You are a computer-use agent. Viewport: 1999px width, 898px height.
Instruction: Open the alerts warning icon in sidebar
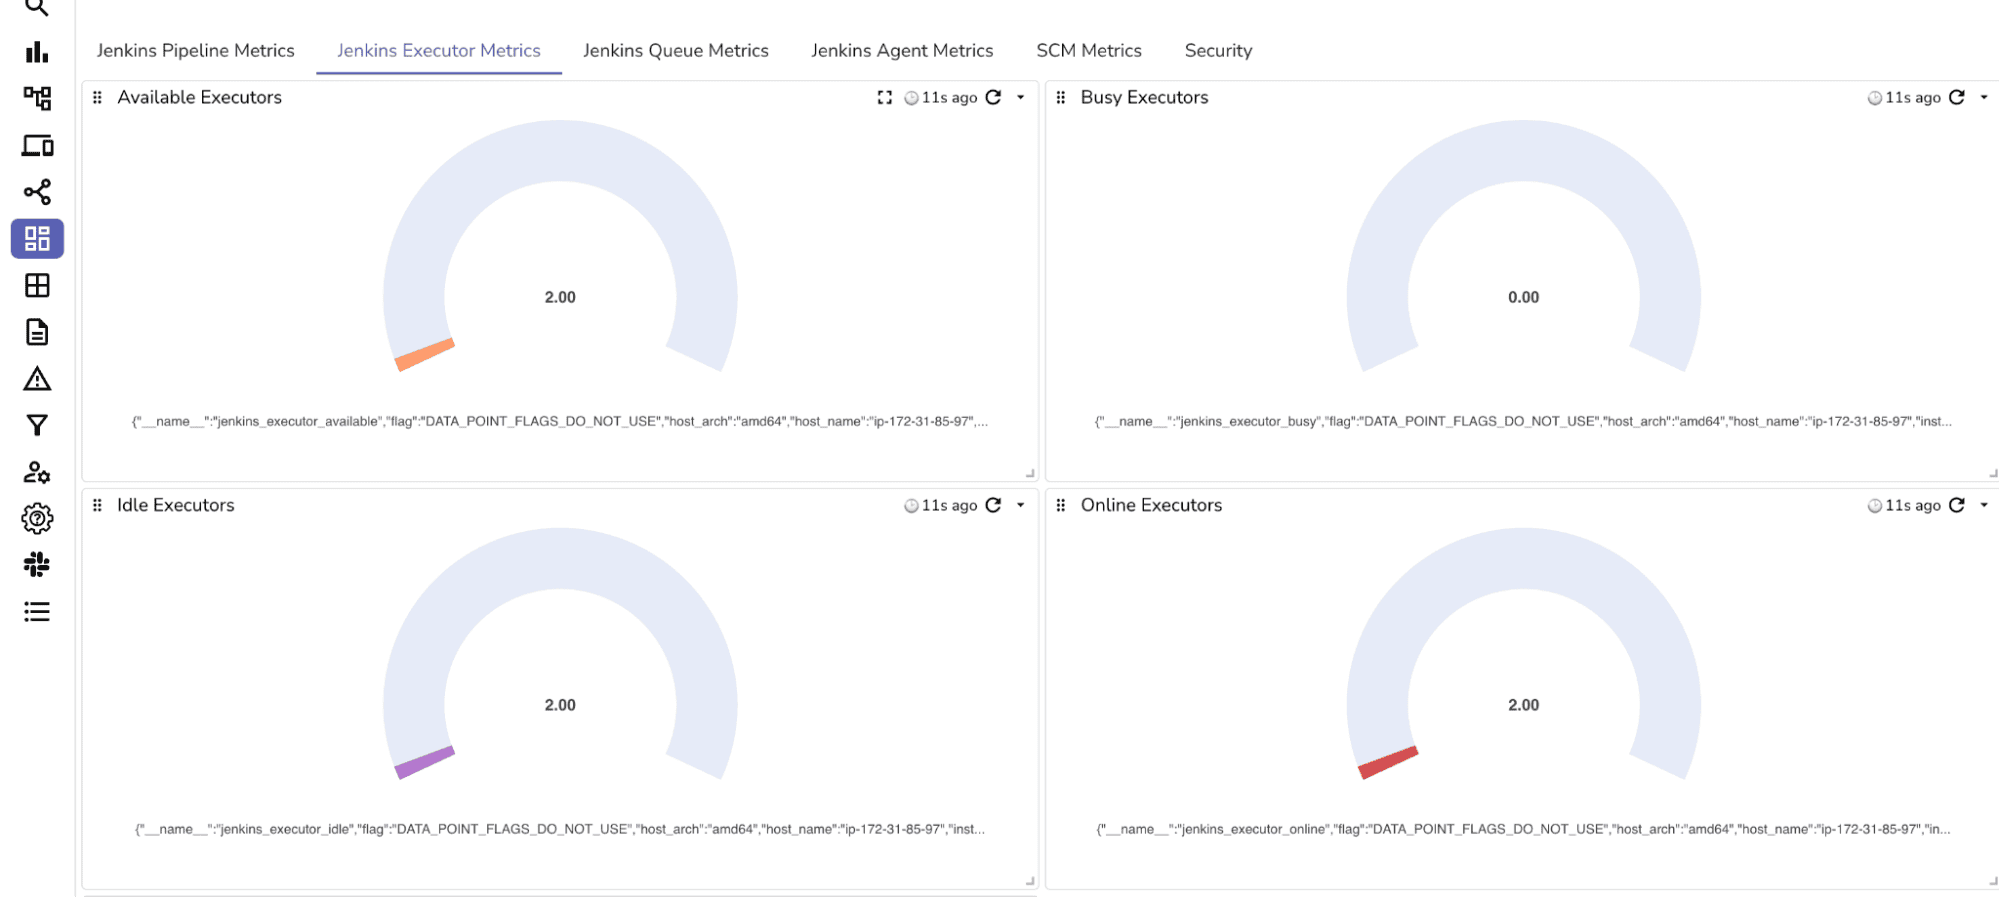pos(37,379)
